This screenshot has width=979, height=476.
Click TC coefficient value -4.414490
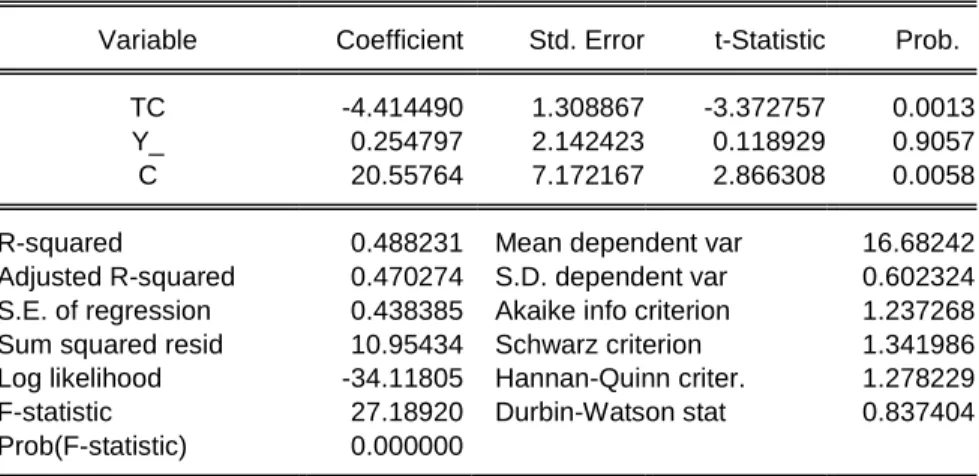[x=403, y=108]
